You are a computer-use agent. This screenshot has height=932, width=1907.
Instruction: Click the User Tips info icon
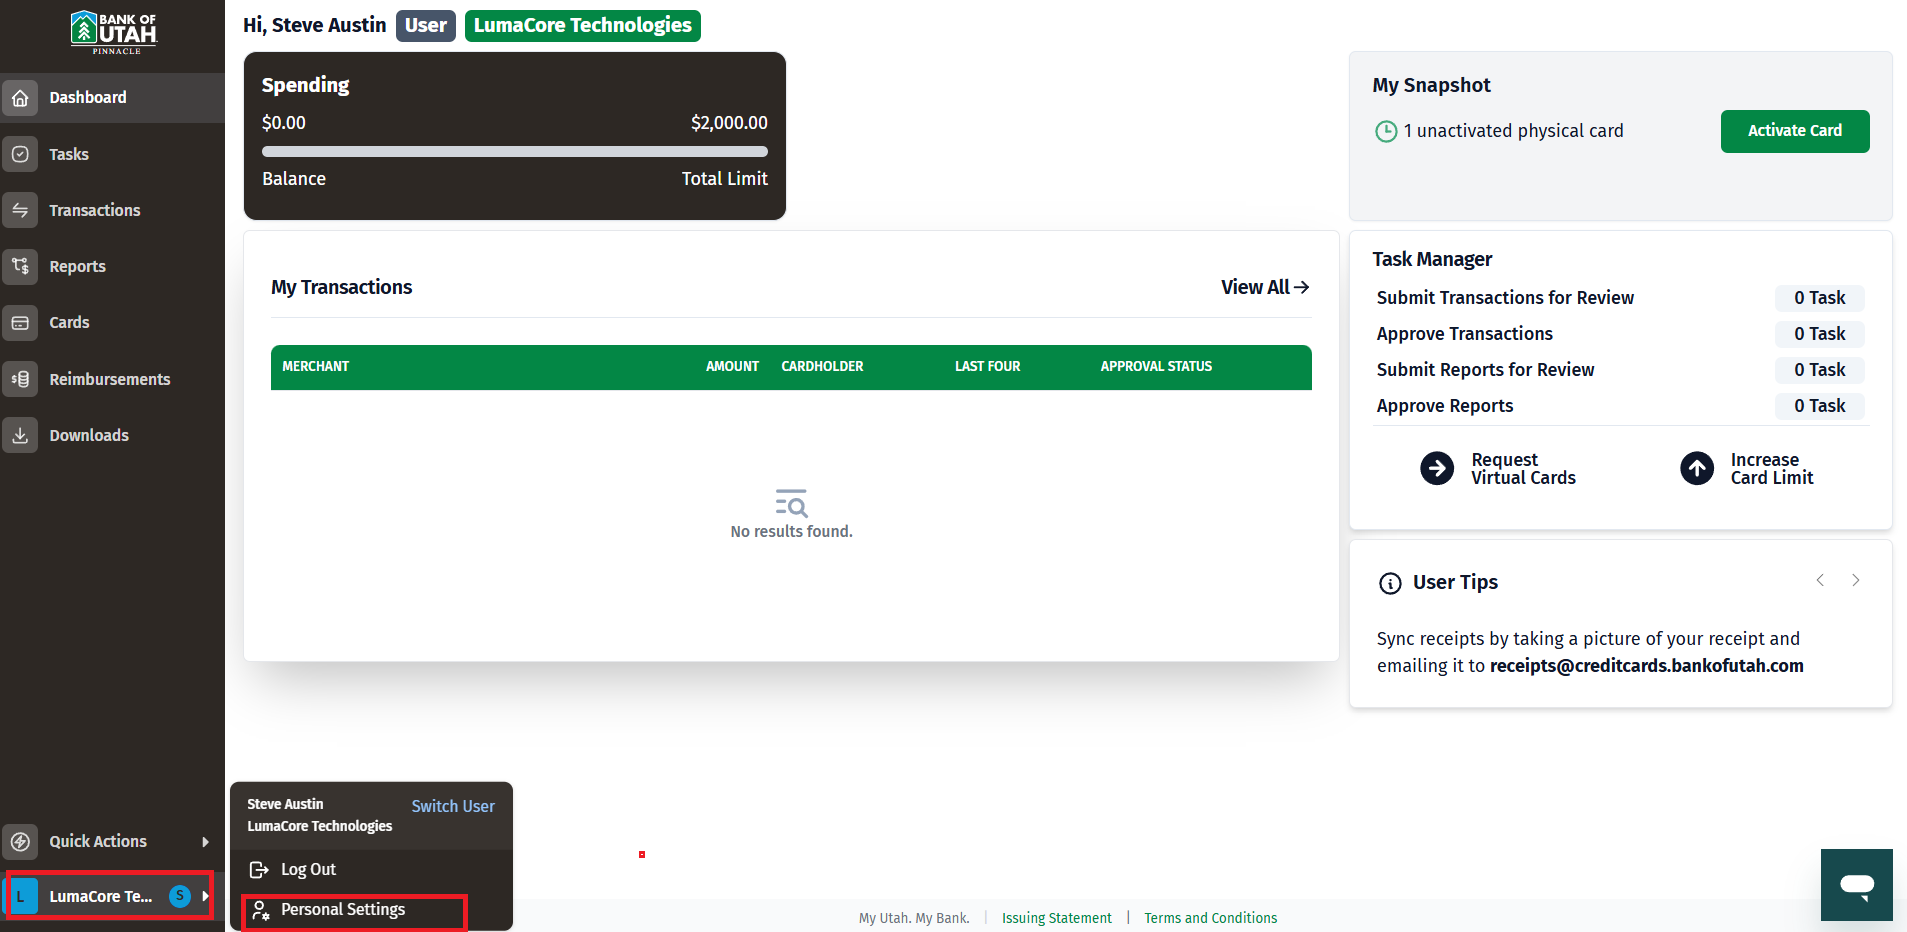pos(1390,583)
